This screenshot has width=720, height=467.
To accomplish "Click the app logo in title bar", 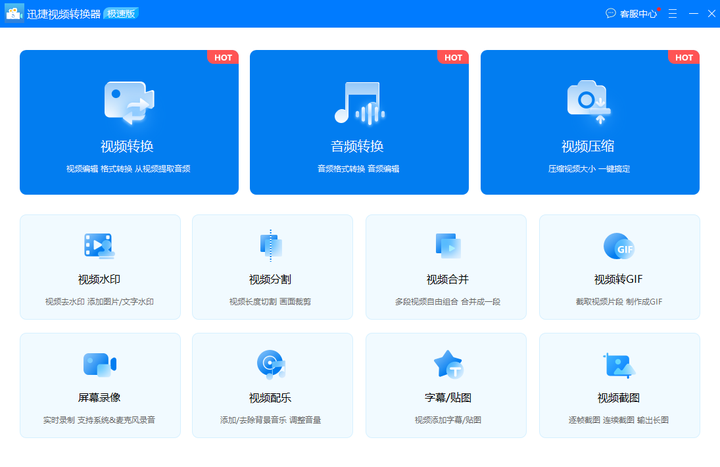I will coord(14,13).
